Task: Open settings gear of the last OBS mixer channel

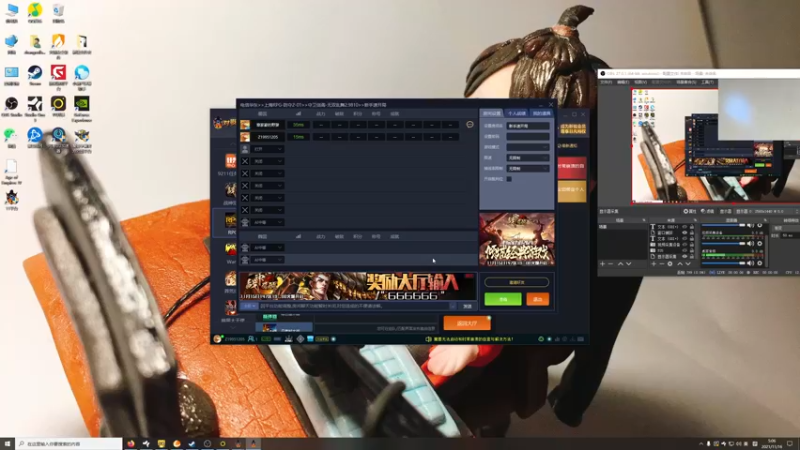Action: coord(760,263)
